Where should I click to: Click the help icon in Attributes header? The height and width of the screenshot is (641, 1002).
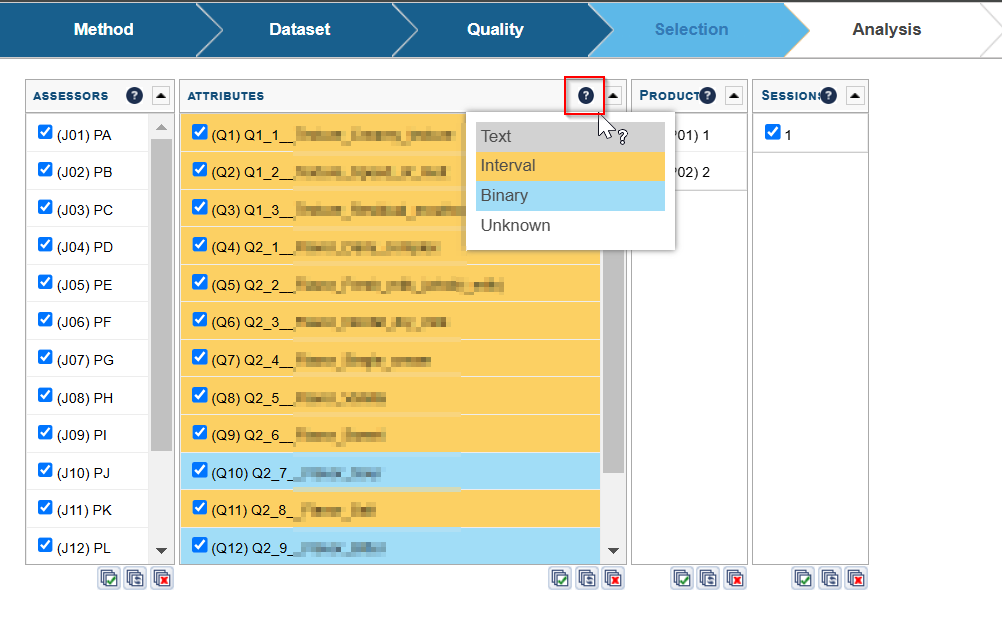pos(585,96)
